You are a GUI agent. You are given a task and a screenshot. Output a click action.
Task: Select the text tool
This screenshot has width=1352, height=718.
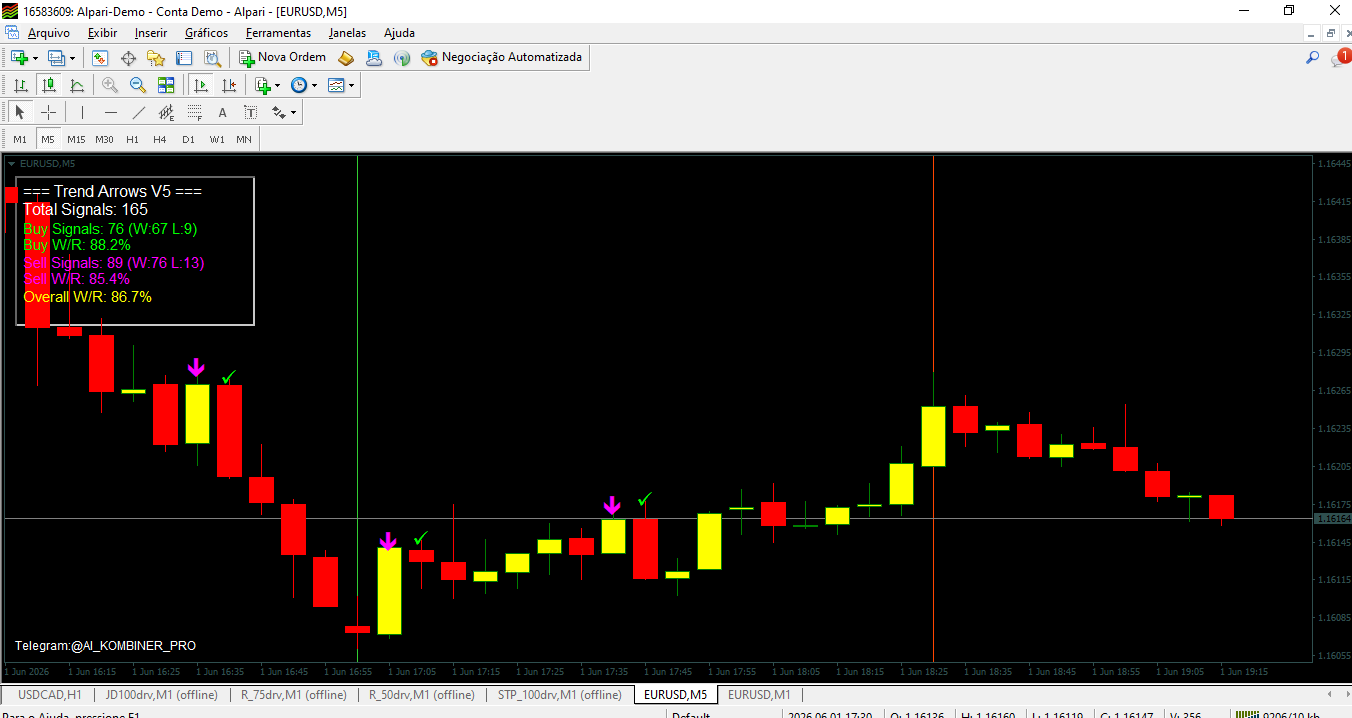pos(222,112)
